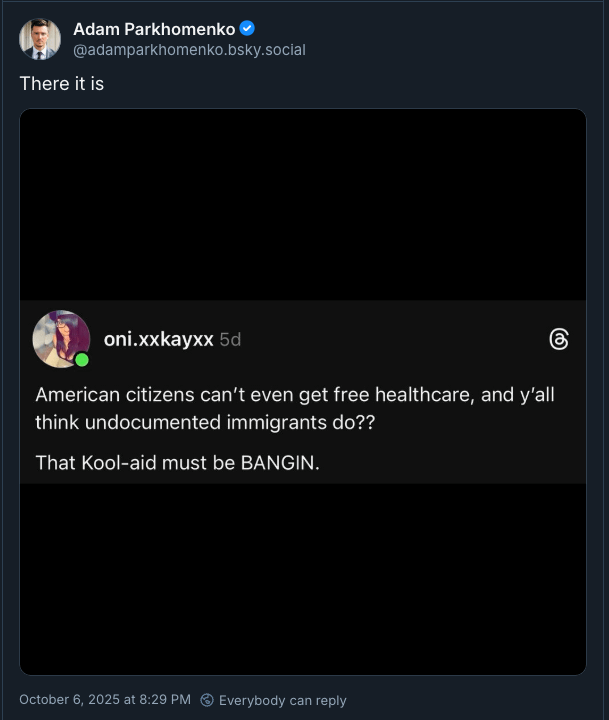Click the "There it is" post text
The image size is (609, 720).
tap(62, 84)
